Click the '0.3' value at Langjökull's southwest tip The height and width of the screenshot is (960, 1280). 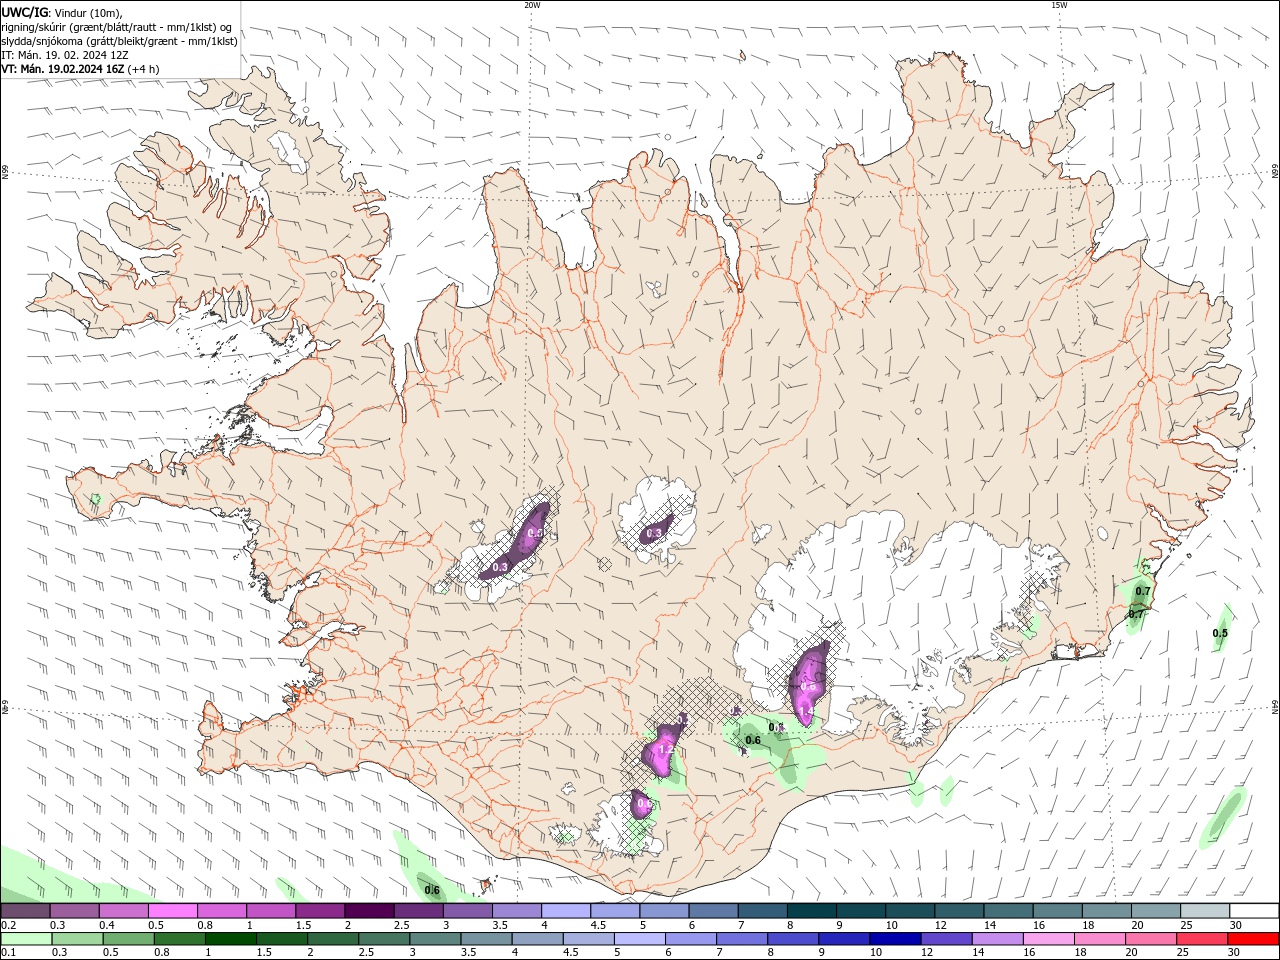coord(501,567)
